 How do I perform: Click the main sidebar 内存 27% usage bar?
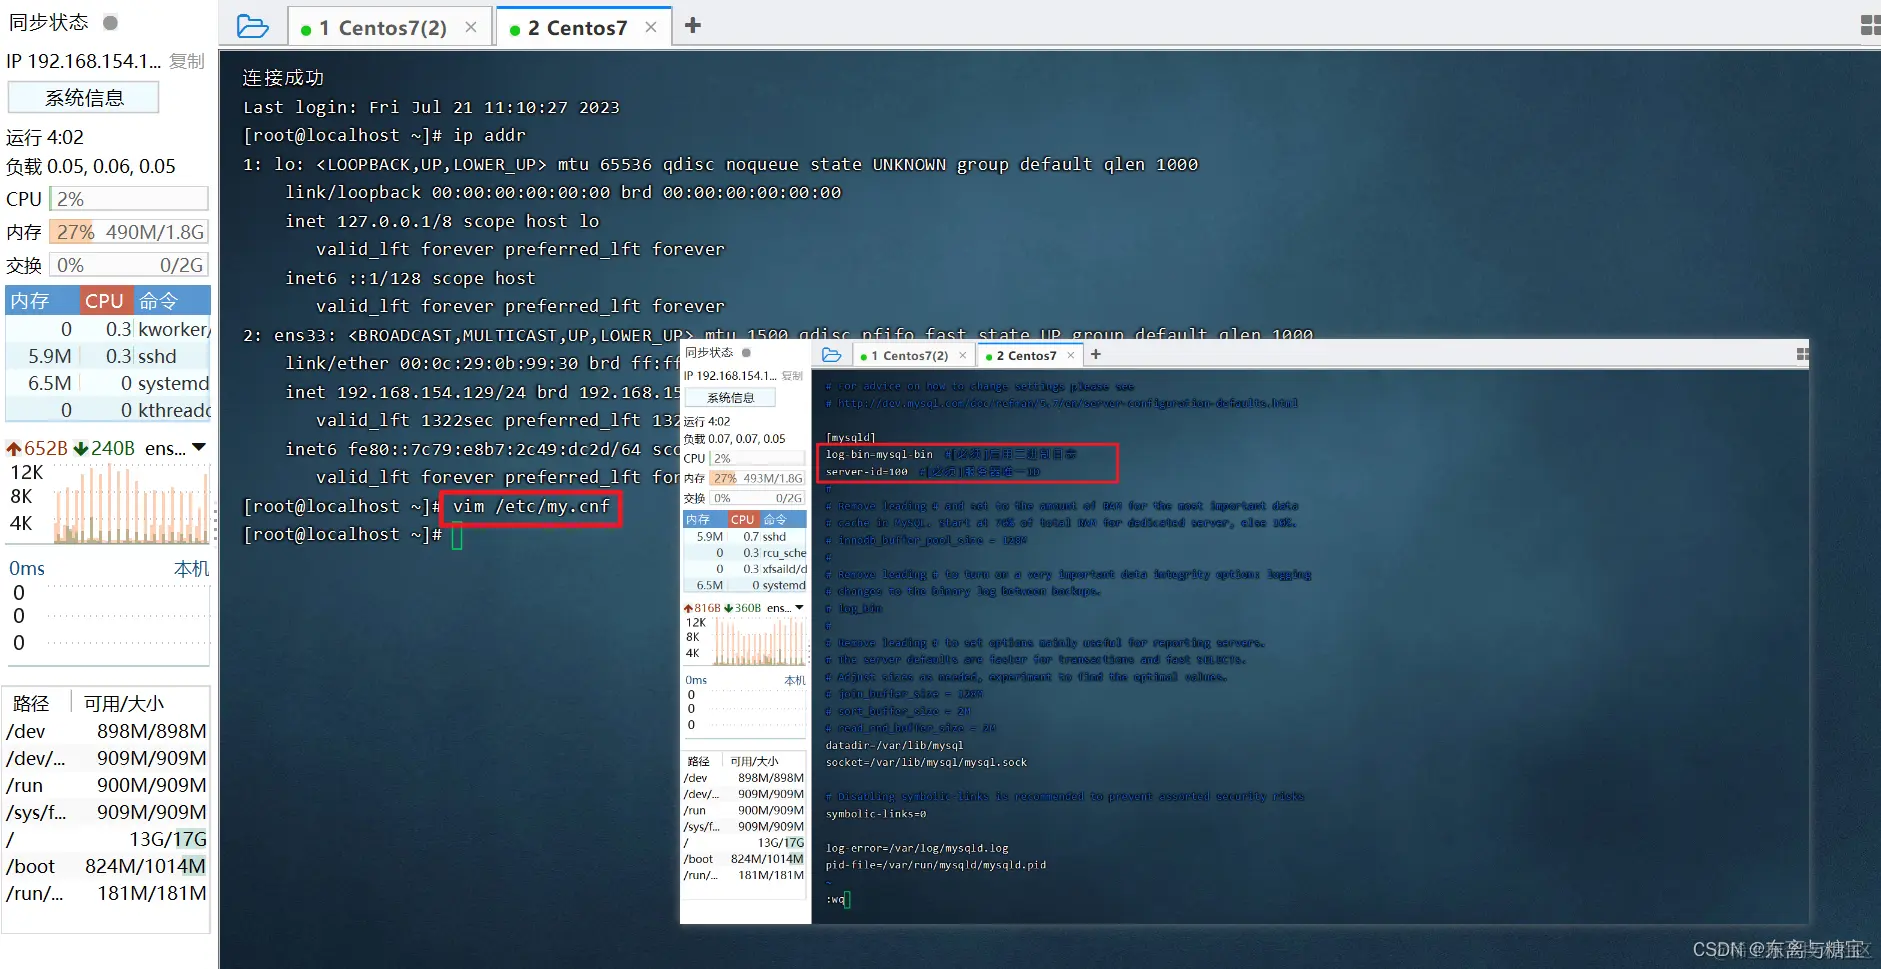click(x=129, y=232)
